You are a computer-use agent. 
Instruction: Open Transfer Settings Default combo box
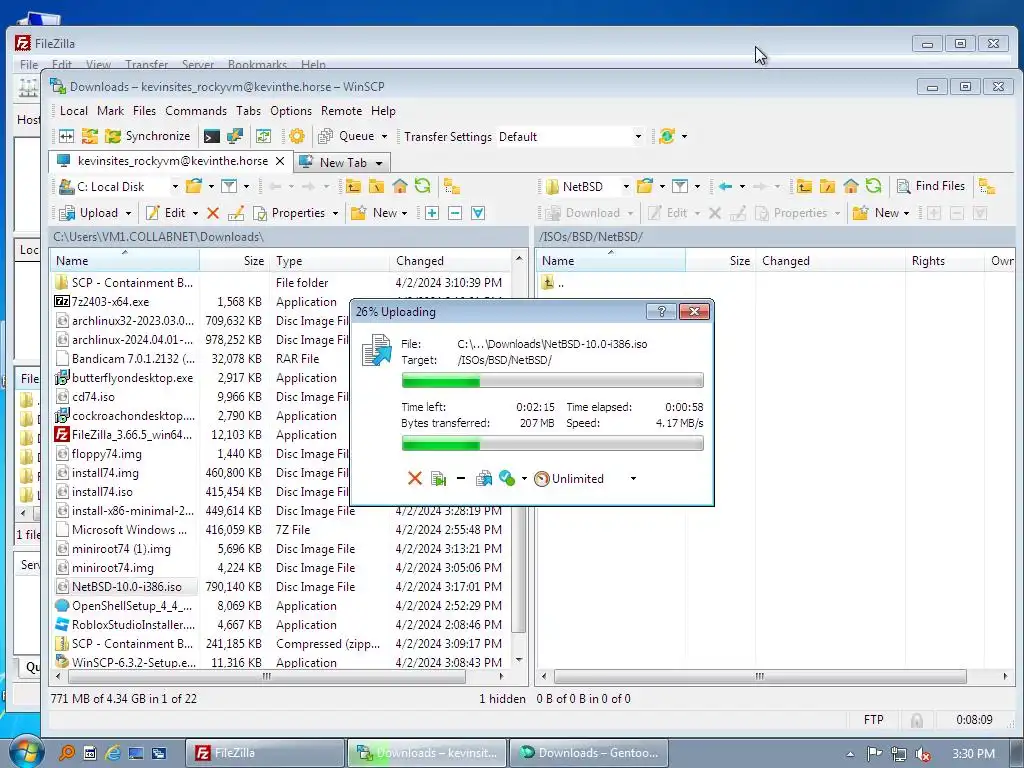coord(570,136)
